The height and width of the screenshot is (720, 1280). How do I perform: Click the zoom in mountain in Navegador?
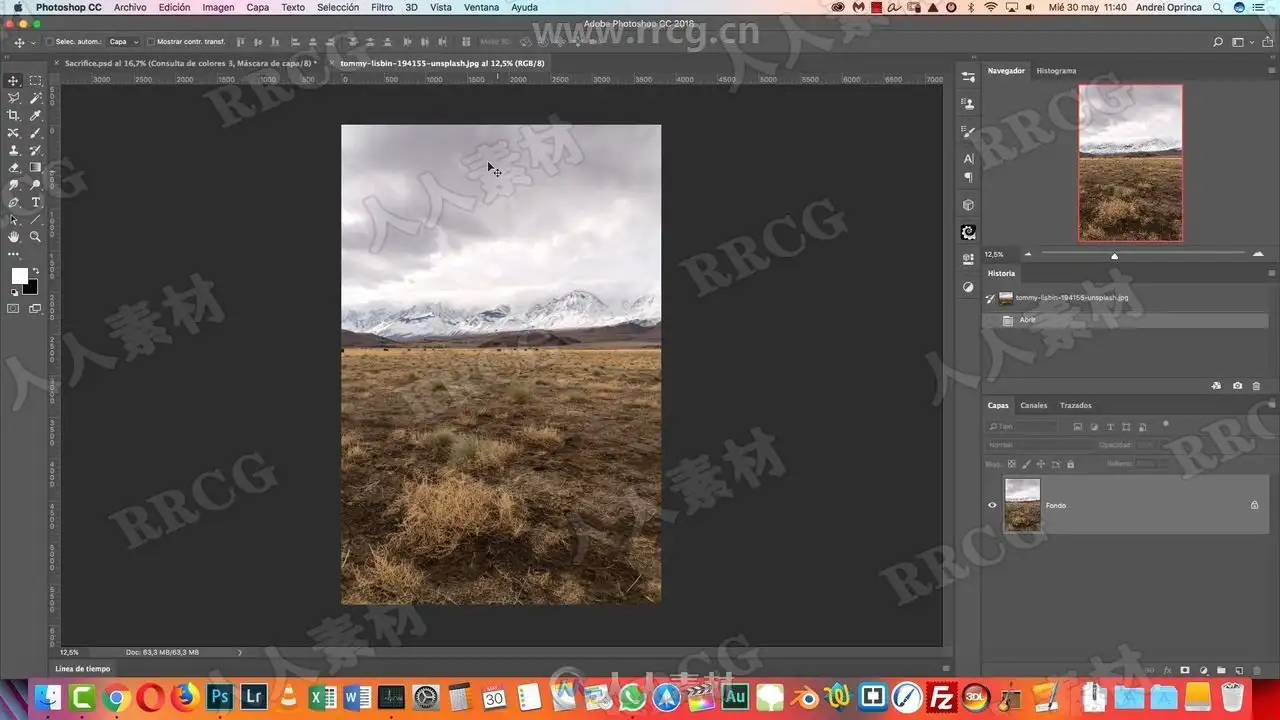pyautogui.click(x=1258, y=254)
